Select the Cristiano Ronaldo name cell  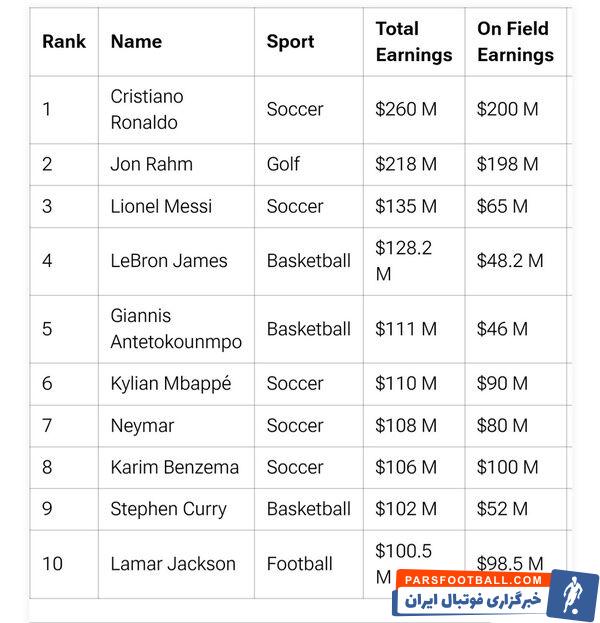tap(147, 110)
